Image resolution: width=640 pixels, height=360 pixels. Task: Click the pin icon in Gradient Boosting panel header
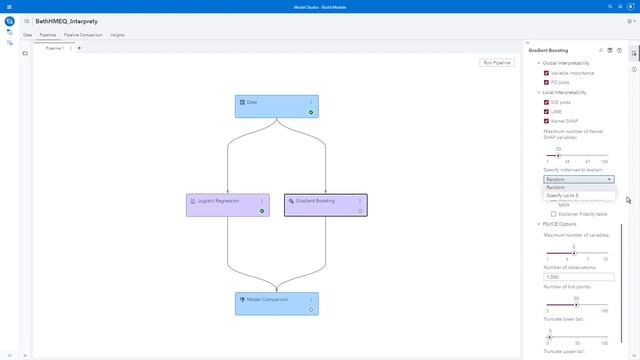(601, 50)
